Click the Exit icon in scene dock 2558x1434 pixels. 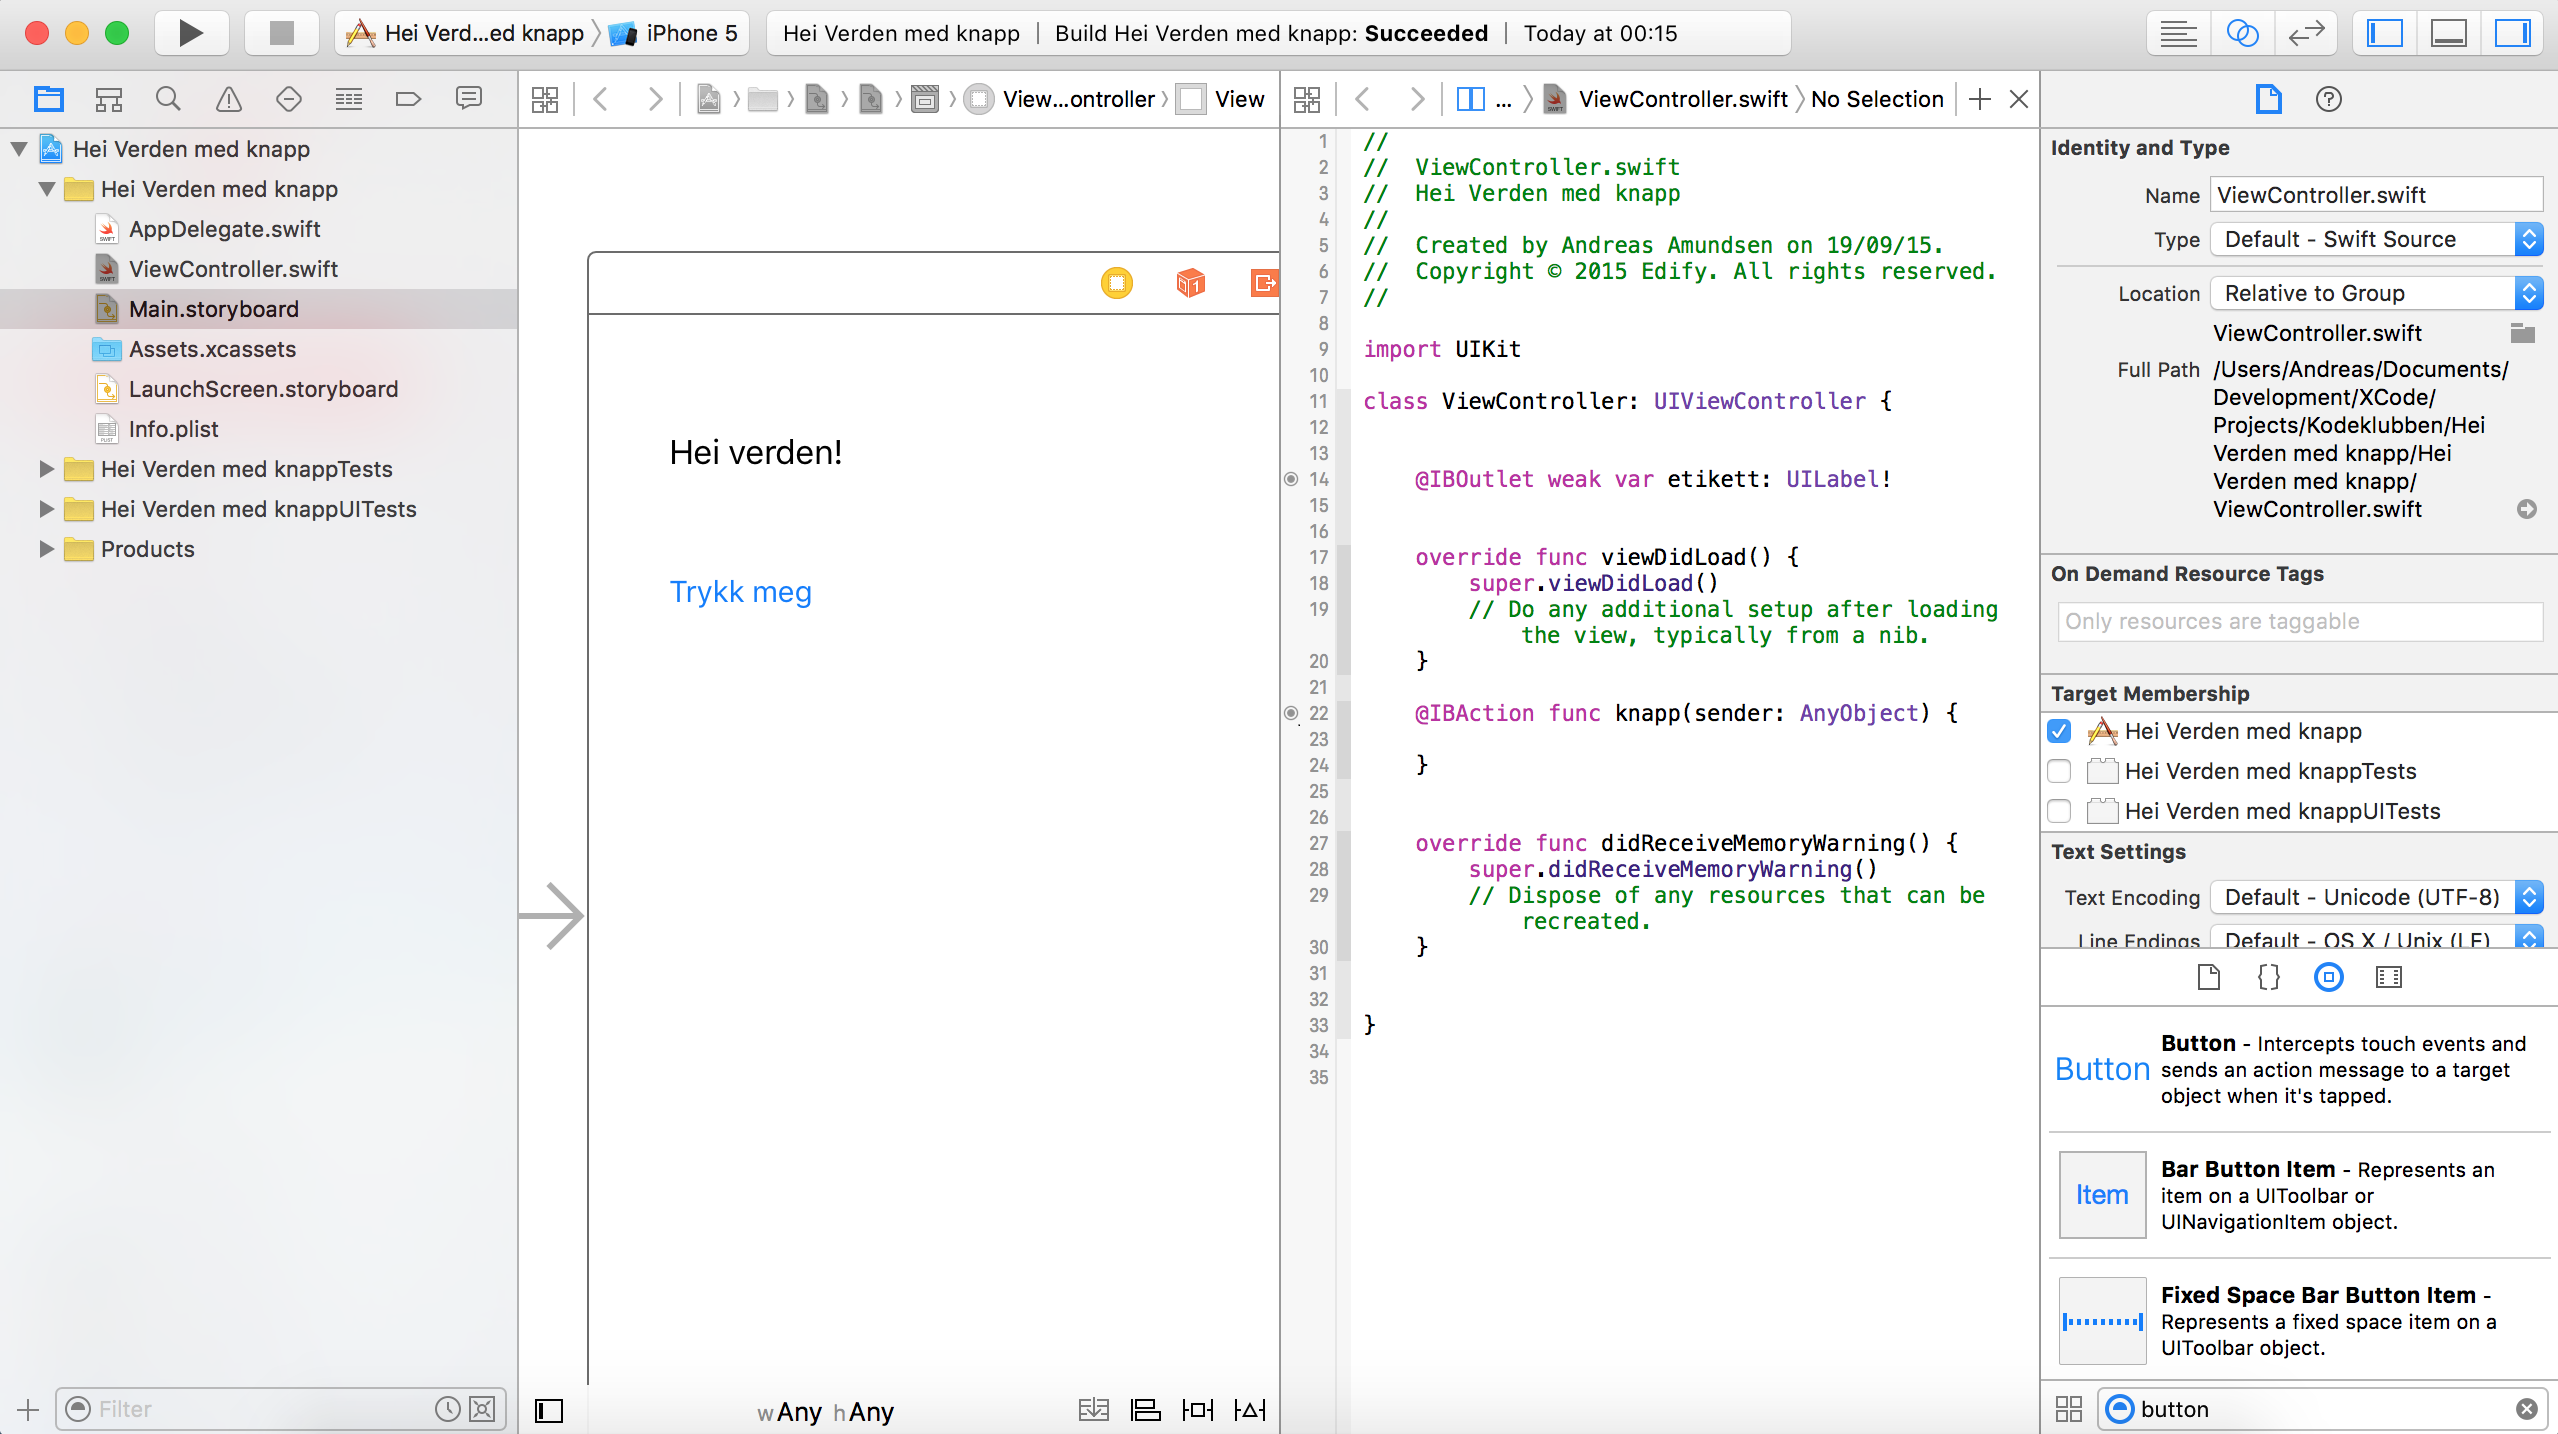1264,283
